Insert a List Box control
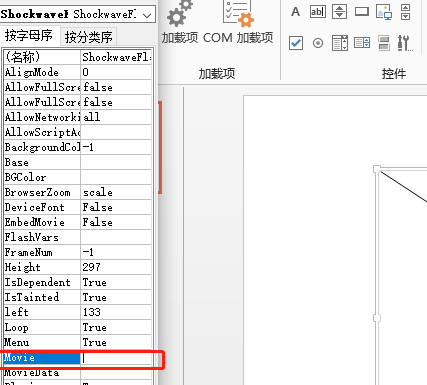The height and width of the screenshot is (385, 427). tap(340, 43)
